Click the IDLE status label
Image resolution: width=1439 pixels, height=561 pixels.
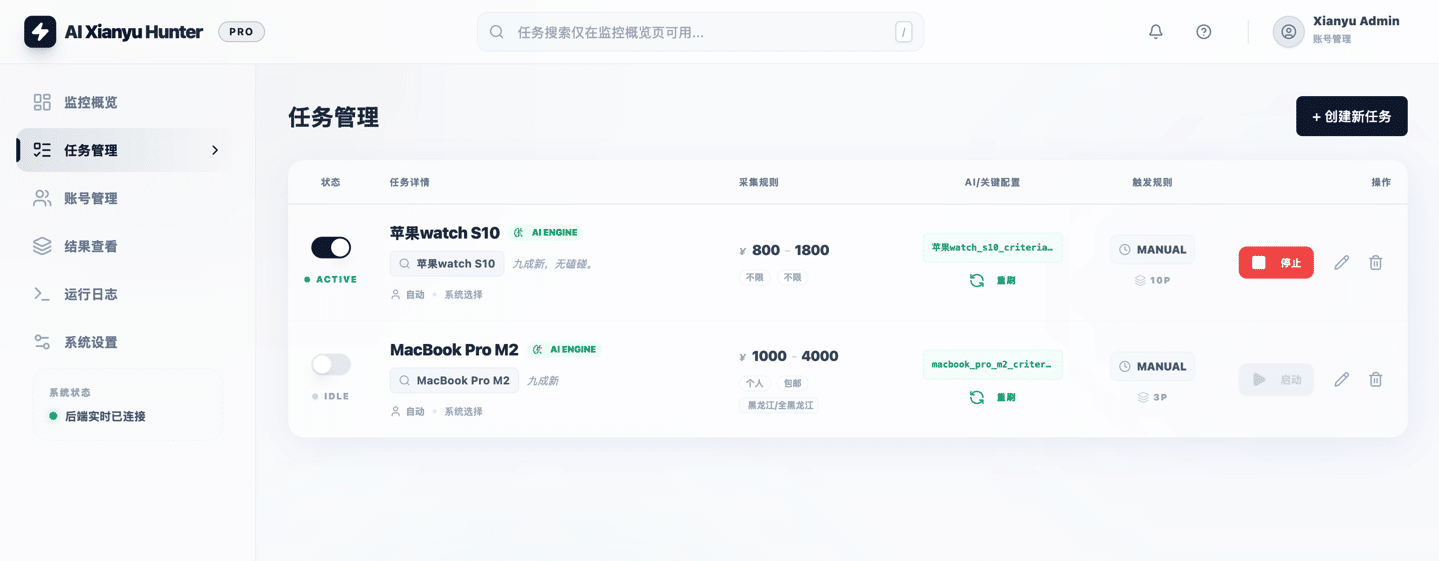(331, 397)
